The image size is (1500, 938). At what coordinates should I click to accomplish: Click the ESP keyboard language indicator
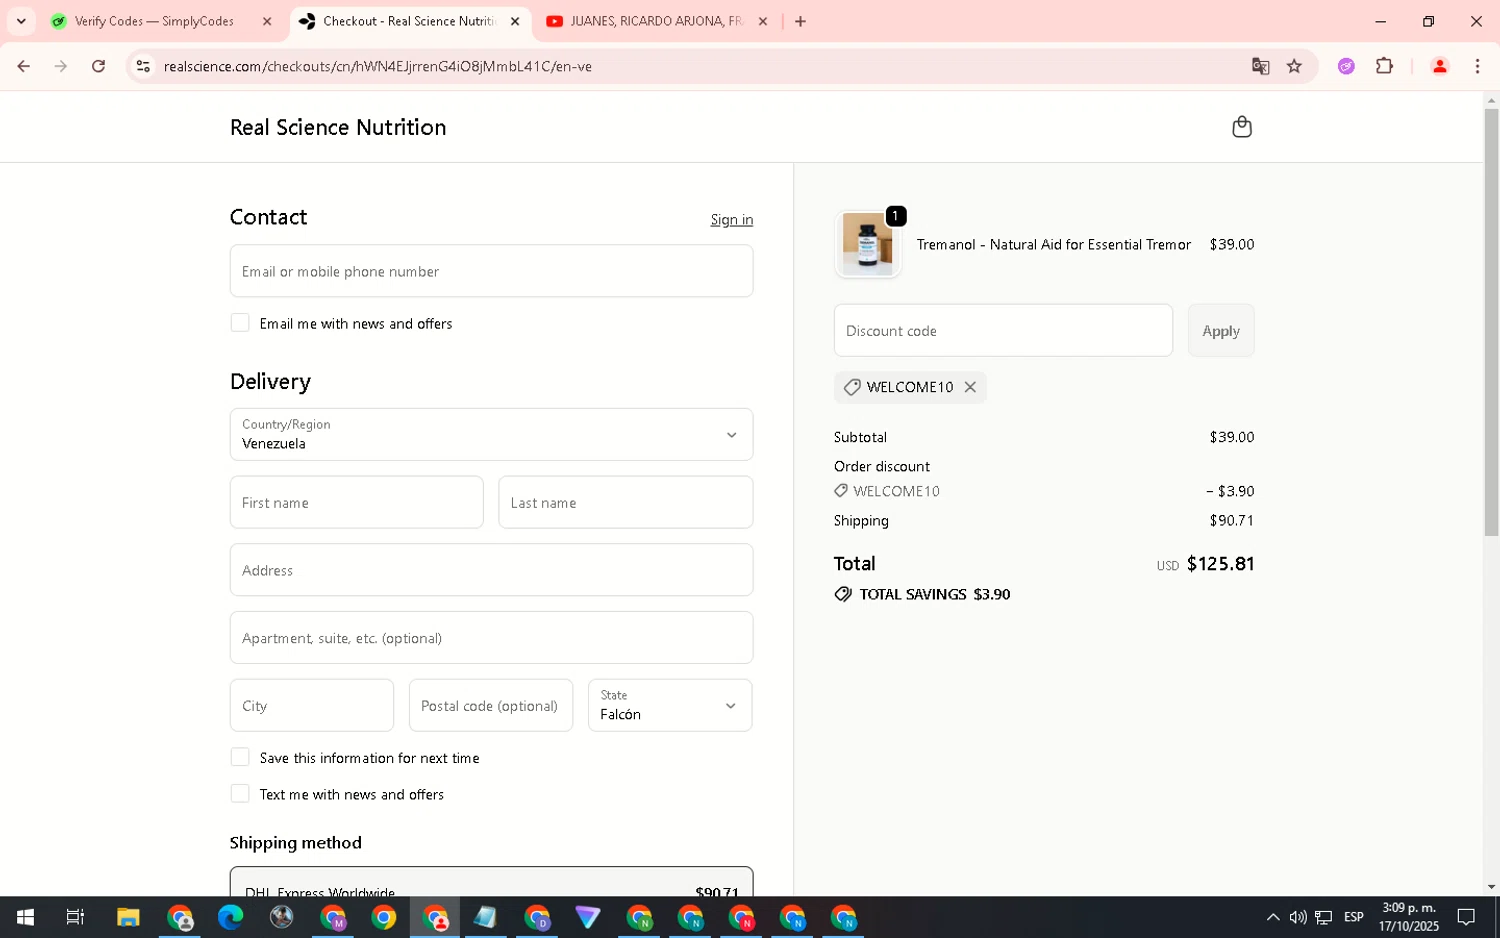click(1354, 917)
